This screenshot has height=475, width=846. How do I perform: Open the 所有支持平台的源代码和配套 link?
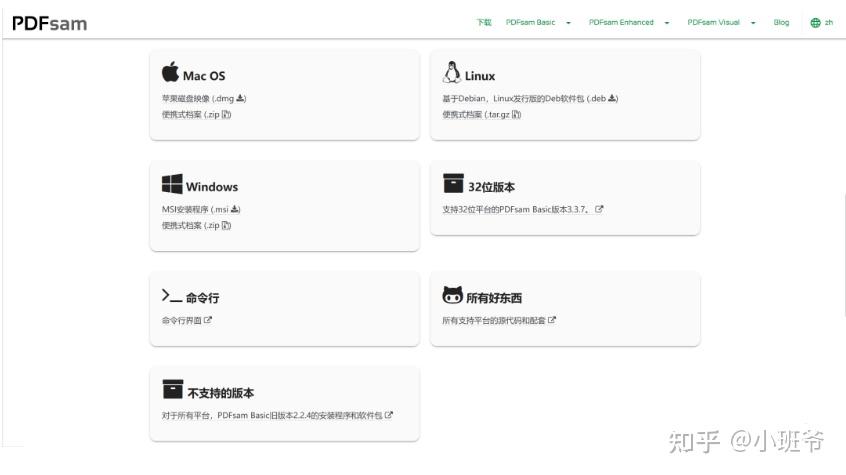(x=499, y=321)
